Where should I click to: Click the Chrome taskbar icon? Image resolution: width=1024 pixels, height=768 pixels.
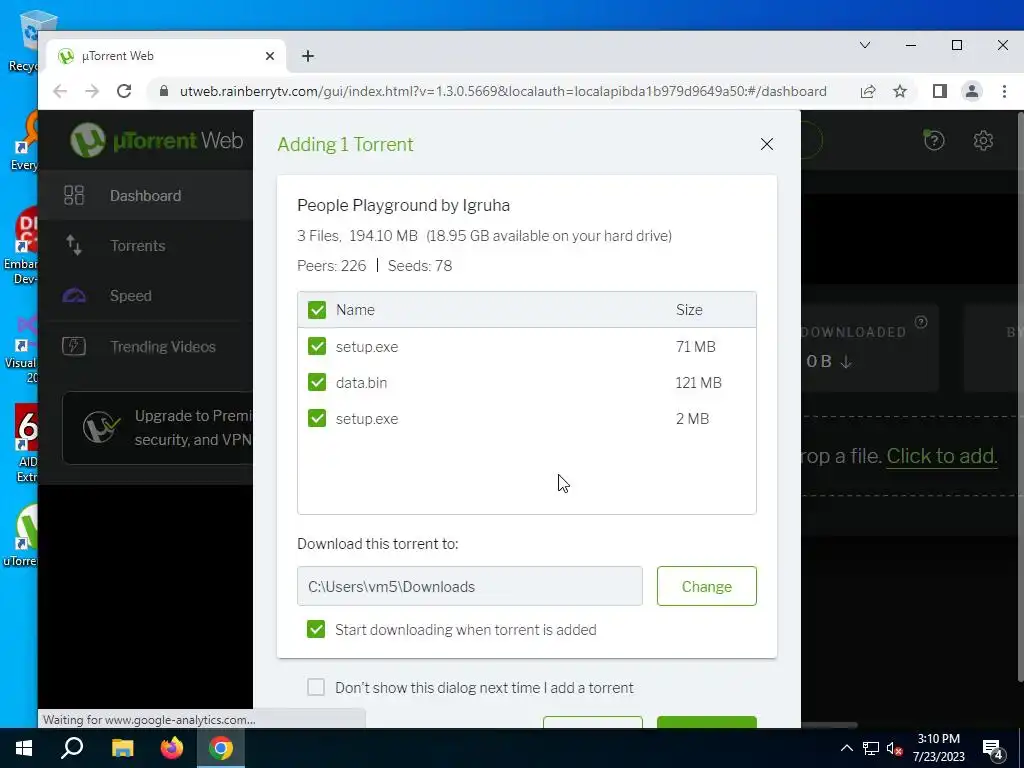(x=221, y=748)
